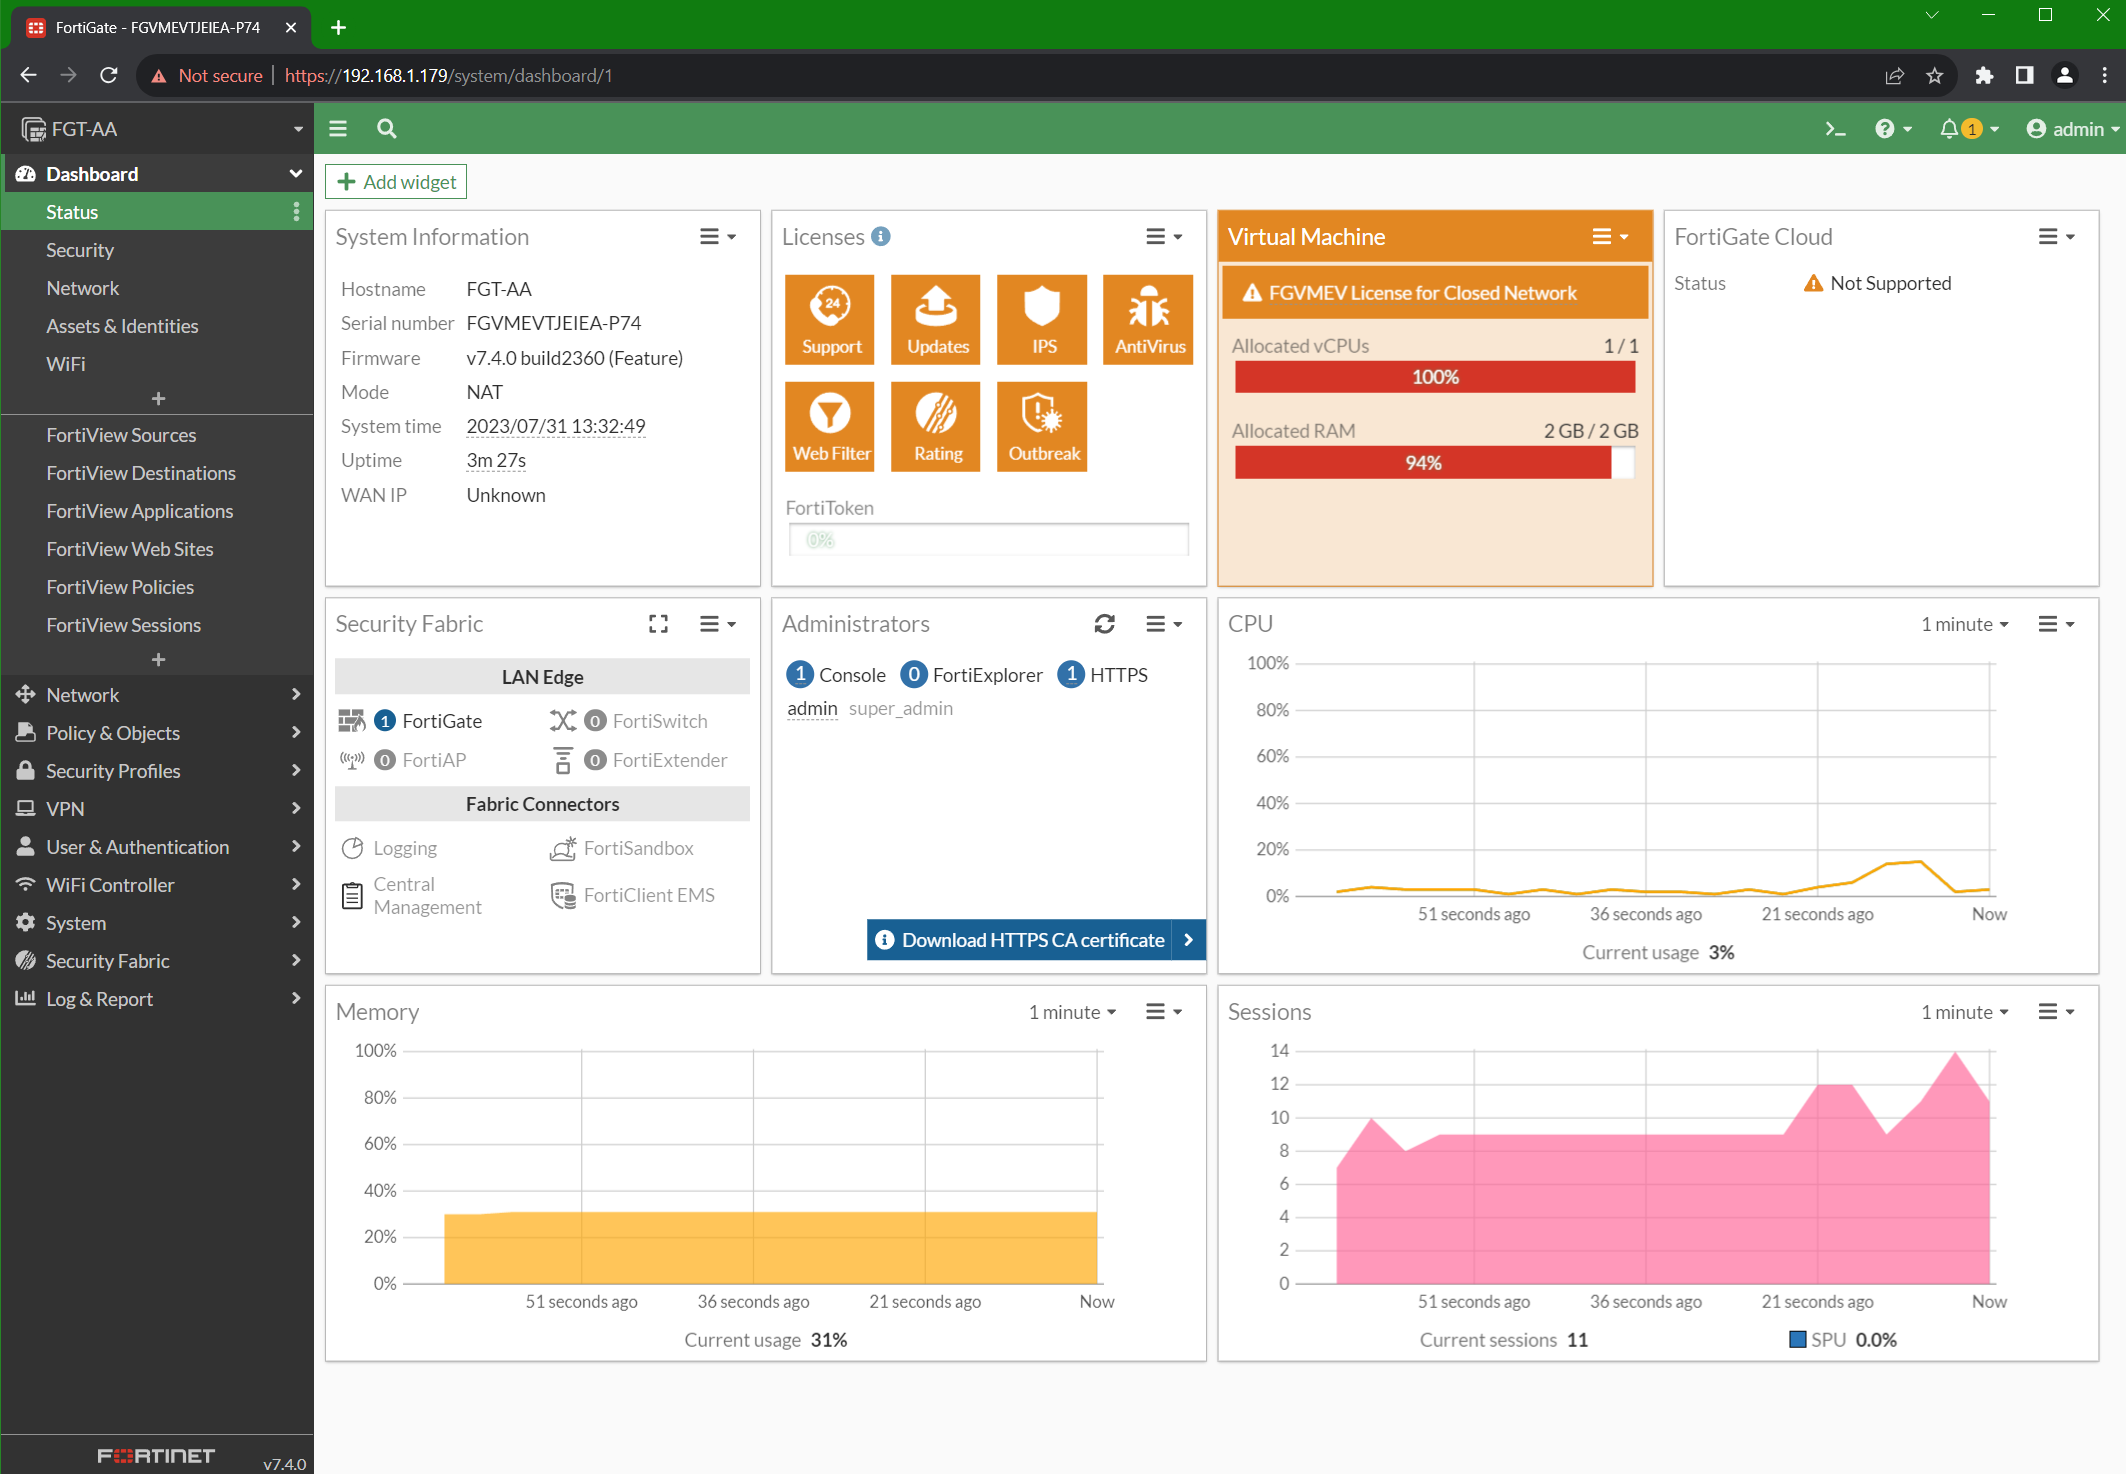Click the browser address bar URL
The height and width of the screenshot is (1474, 2126).
click(x=448, y=76)
